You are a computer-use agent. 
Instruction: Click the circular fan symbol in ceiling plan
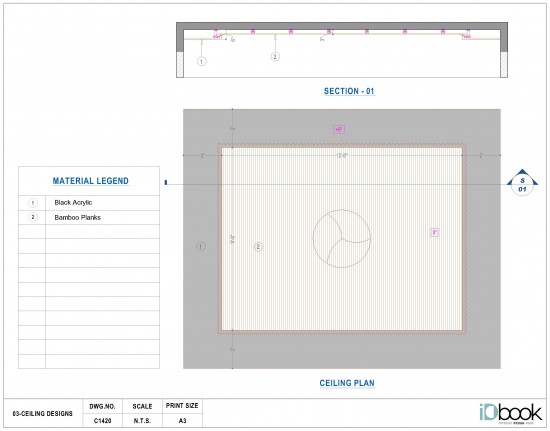tap(342, 239)
